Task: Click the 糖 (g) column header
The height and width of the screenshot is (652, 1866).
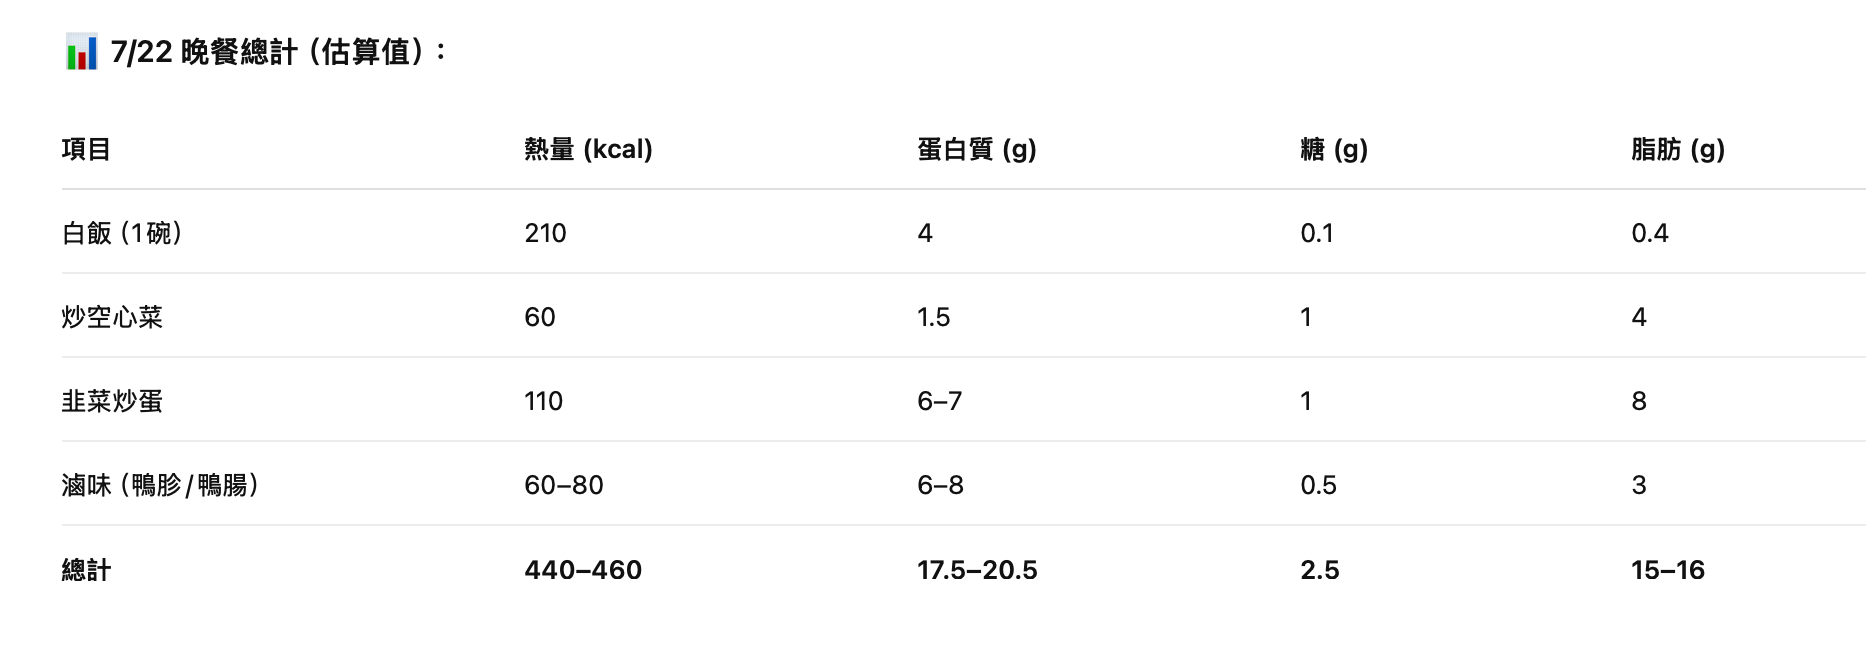Action: 1334,149
